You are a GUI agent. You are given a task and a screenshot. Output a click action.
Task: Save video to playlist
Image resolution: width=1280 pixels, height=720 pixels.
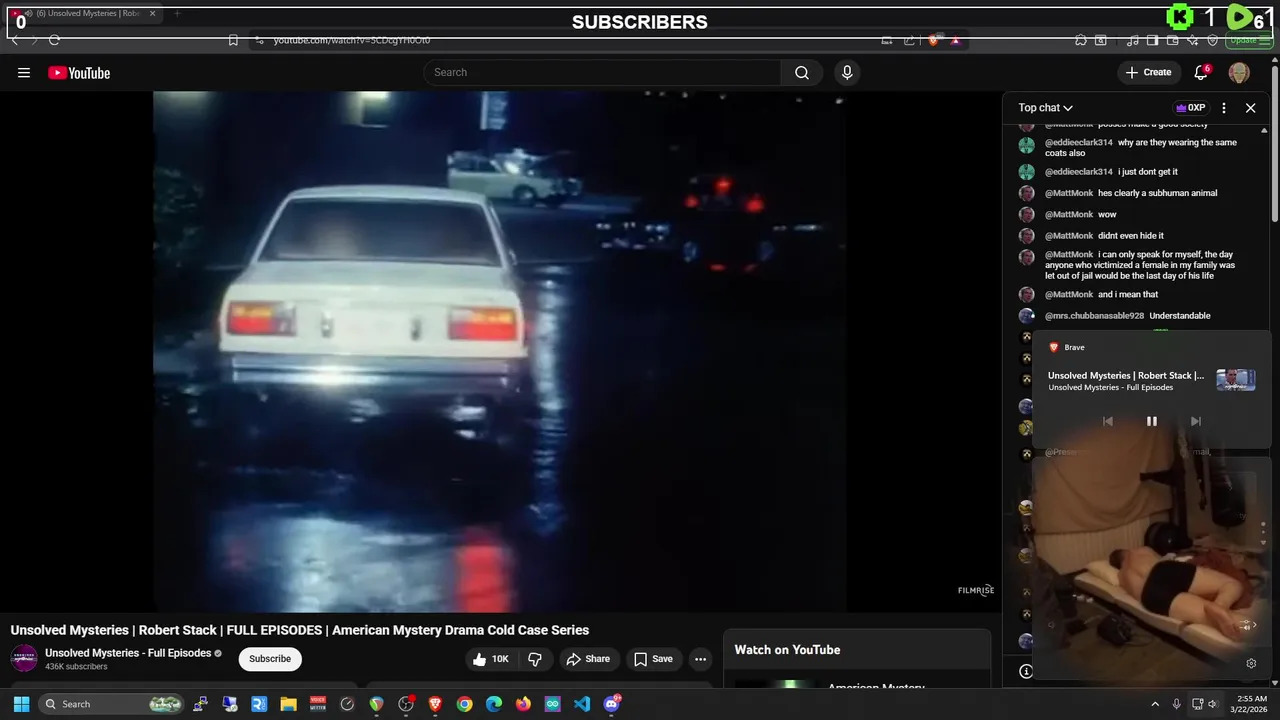point(653,659)
